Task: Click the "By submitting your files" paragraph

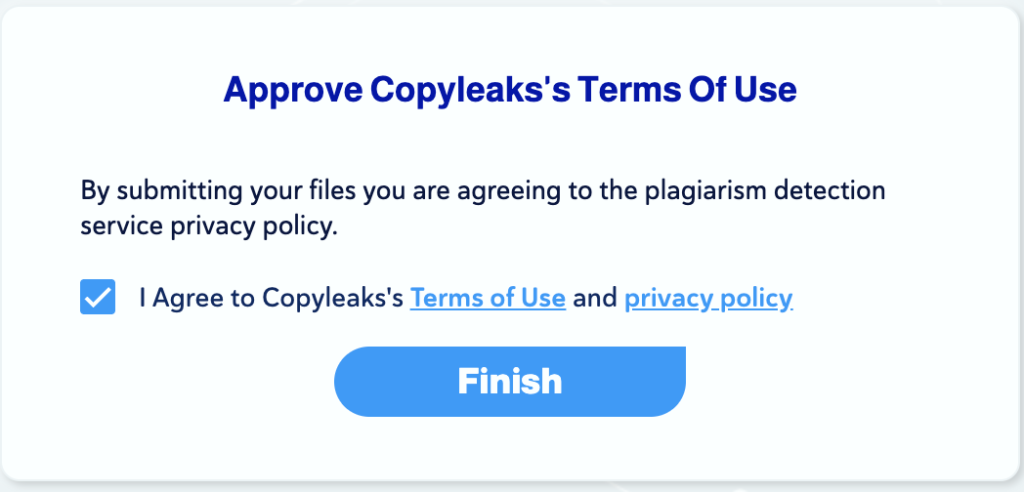Action: tap(483, 190)
